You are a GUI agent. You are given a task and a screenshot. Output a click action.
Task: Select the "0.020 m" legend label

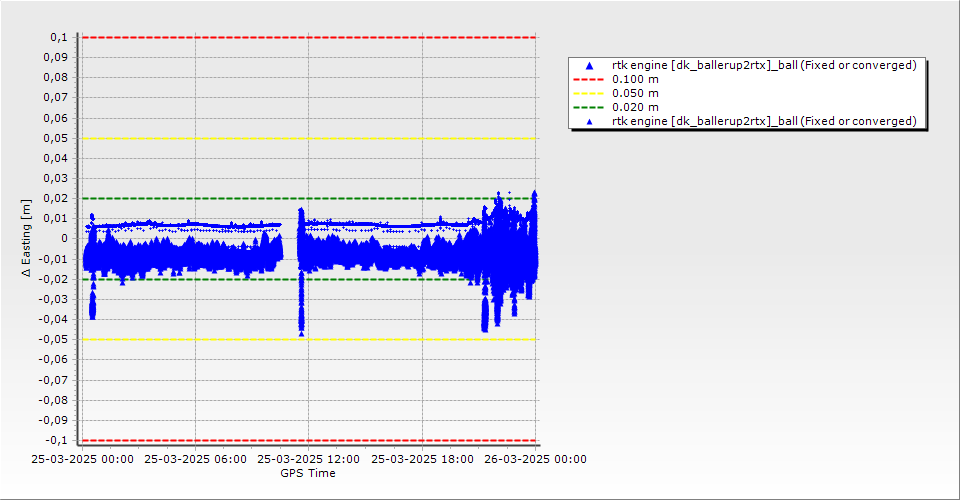pyautogui.click(x=635, y=108)
